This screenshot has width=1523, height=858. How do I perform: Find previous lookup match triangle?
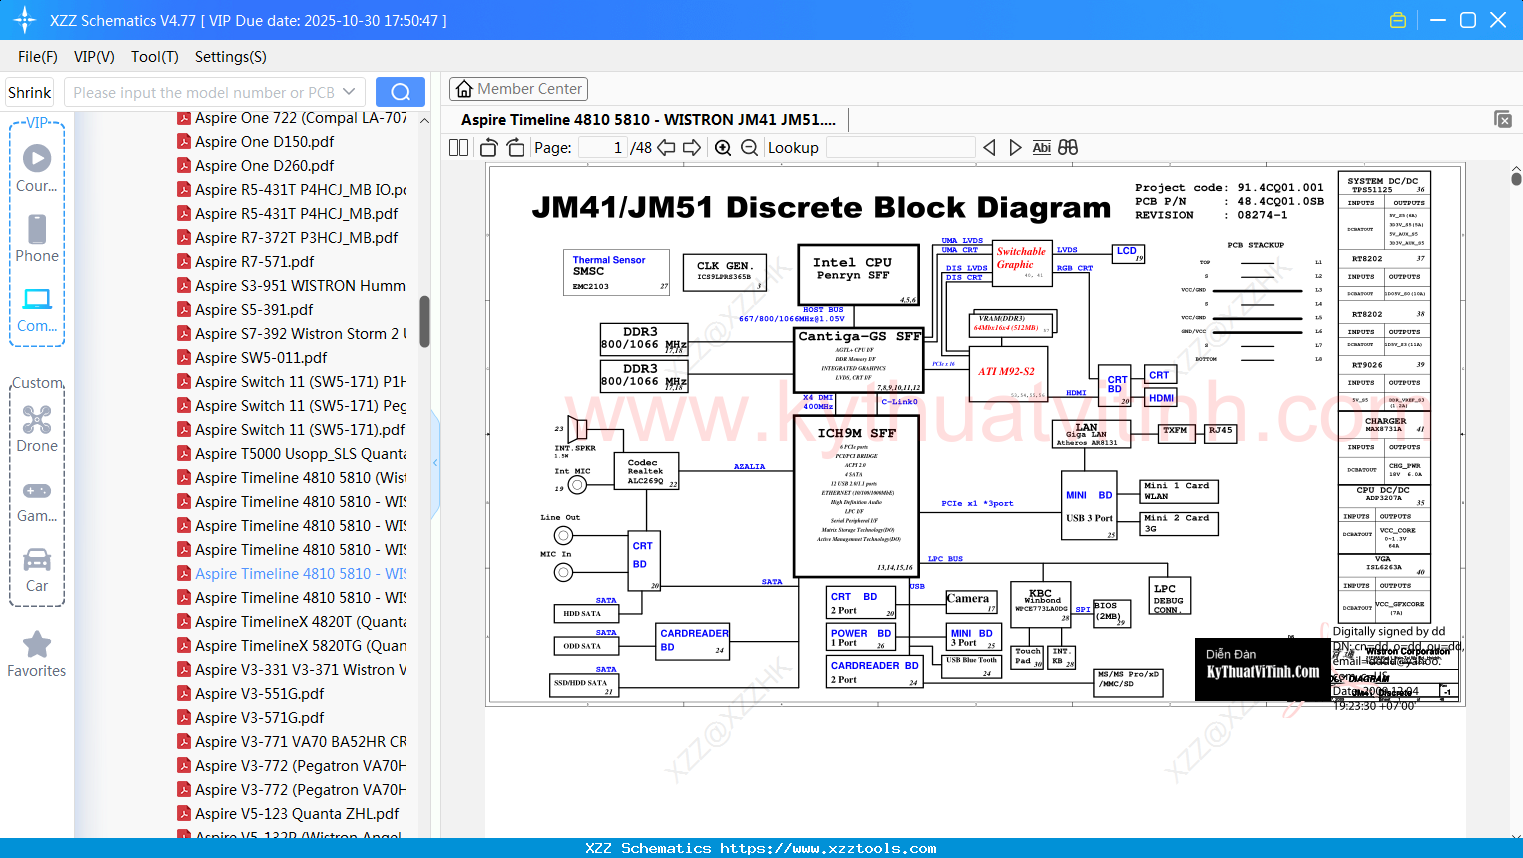[x=989, y=148]
